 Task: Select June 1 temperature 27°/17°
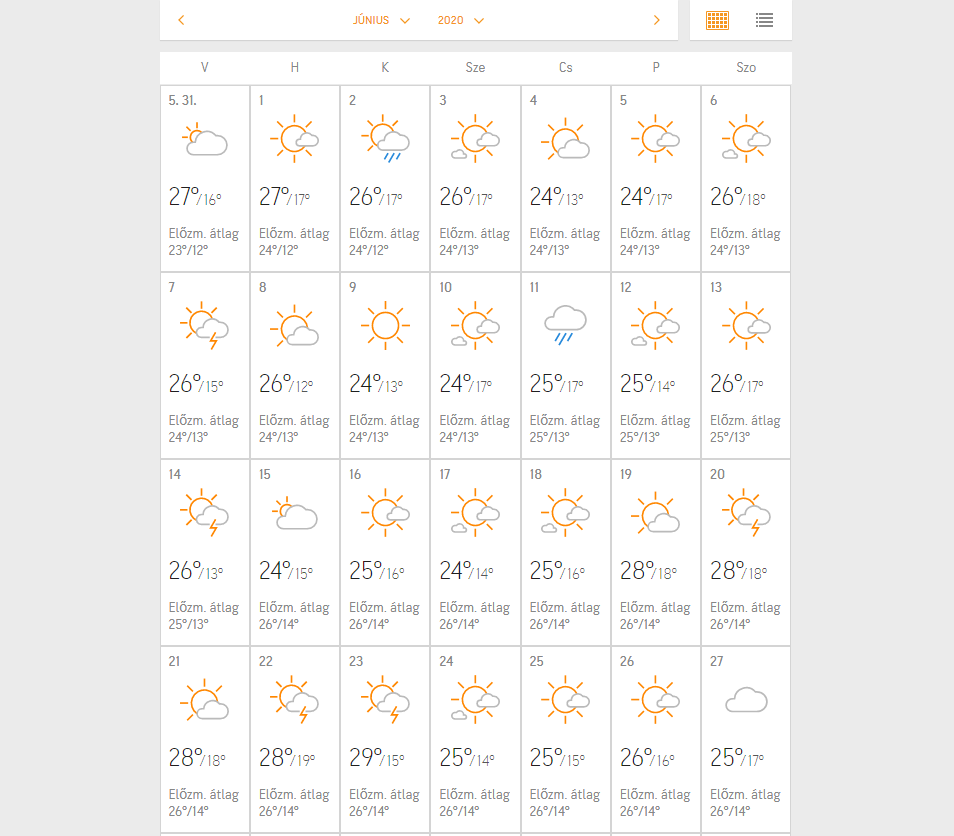287,197
